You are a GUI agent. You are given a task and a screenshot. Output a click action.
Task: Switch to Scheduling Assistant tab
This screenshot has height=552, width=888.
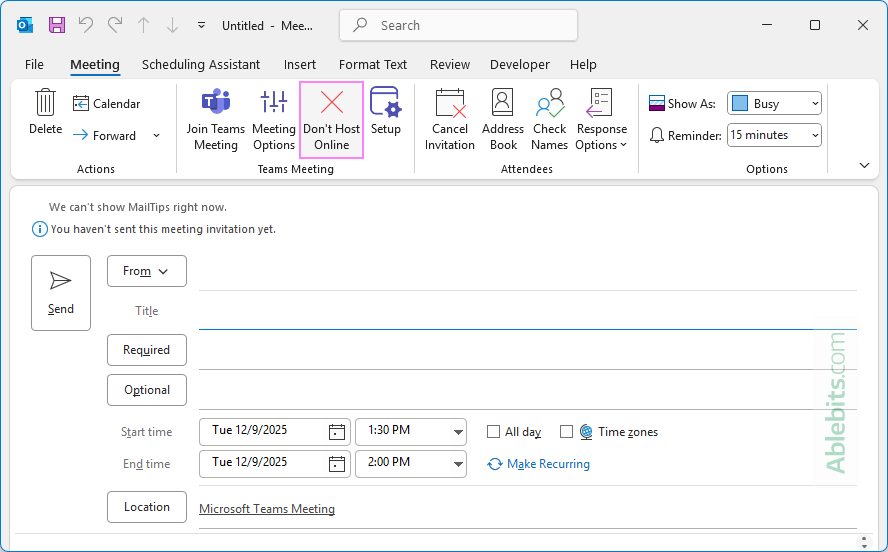tap(201, 65)
